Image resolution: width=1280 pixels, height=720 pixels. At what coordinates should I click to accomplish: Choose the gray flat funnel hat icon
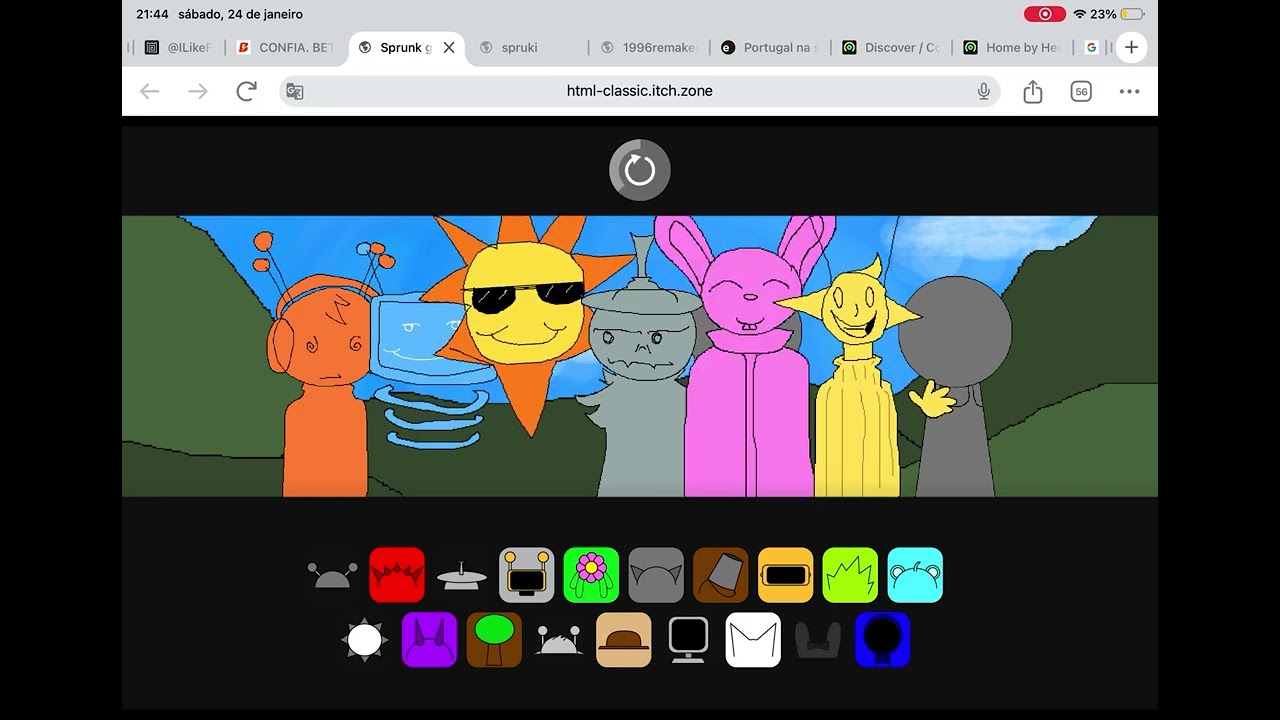click(462, 575)
